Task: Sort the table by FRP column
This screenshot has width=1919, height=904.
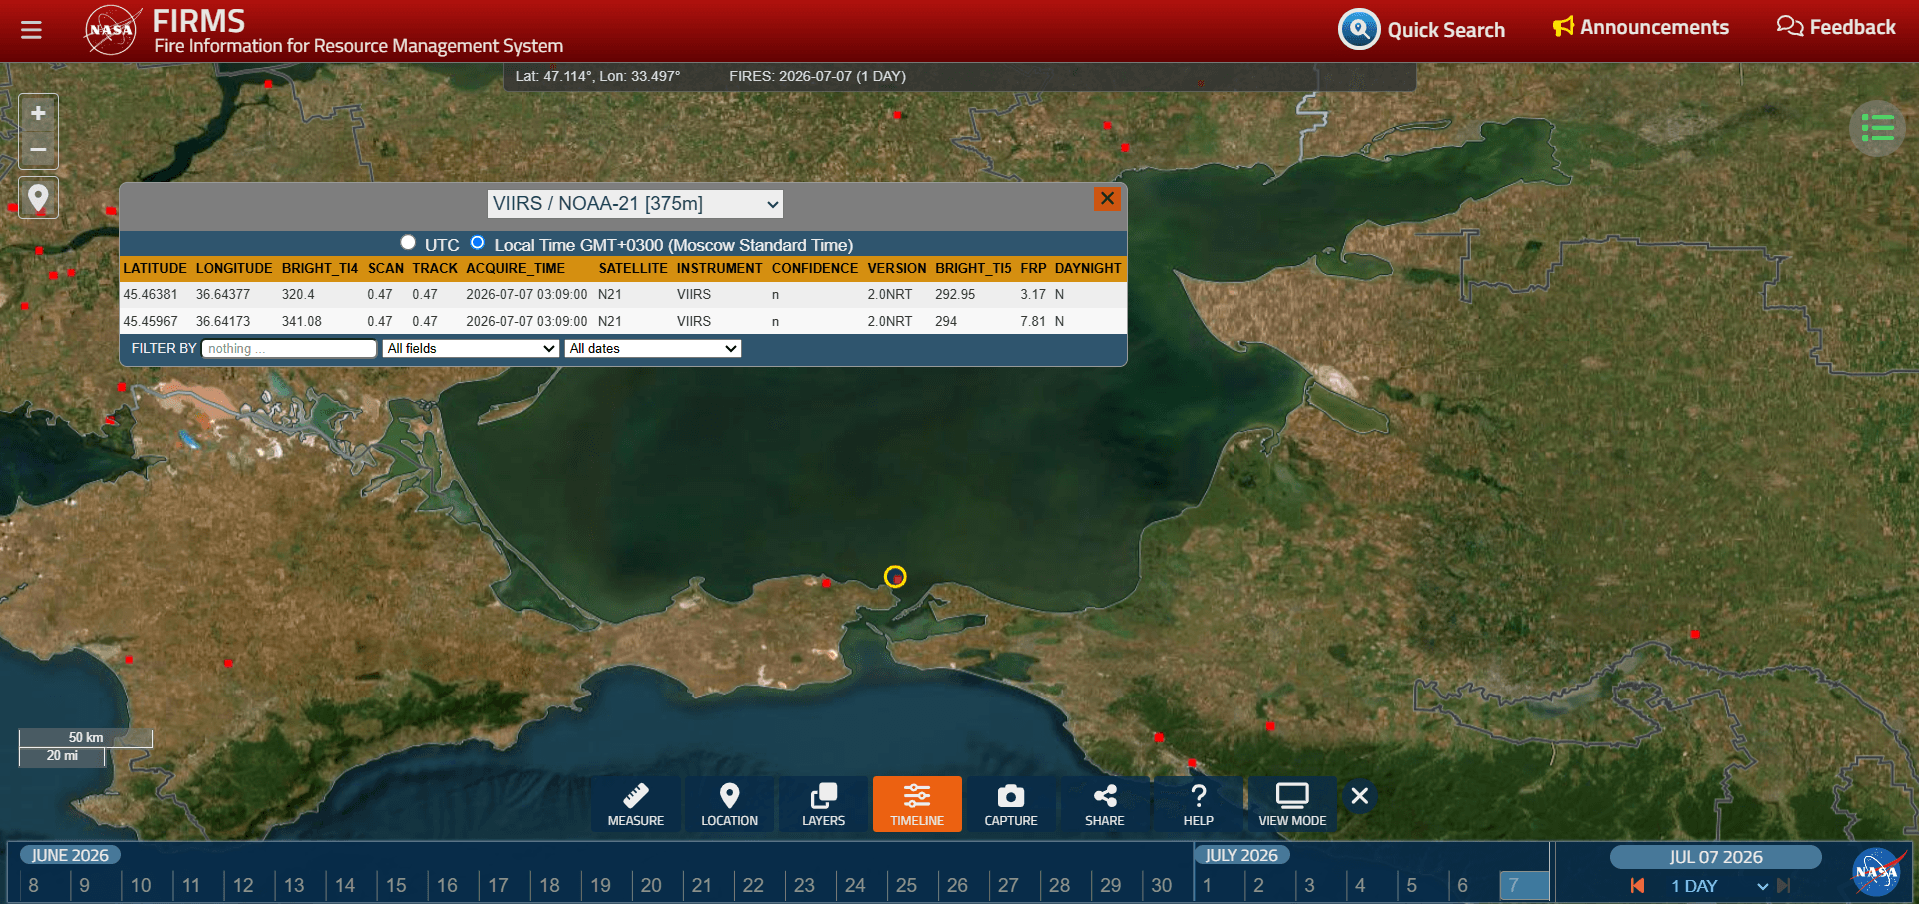Action: (x=1033, y=268)
